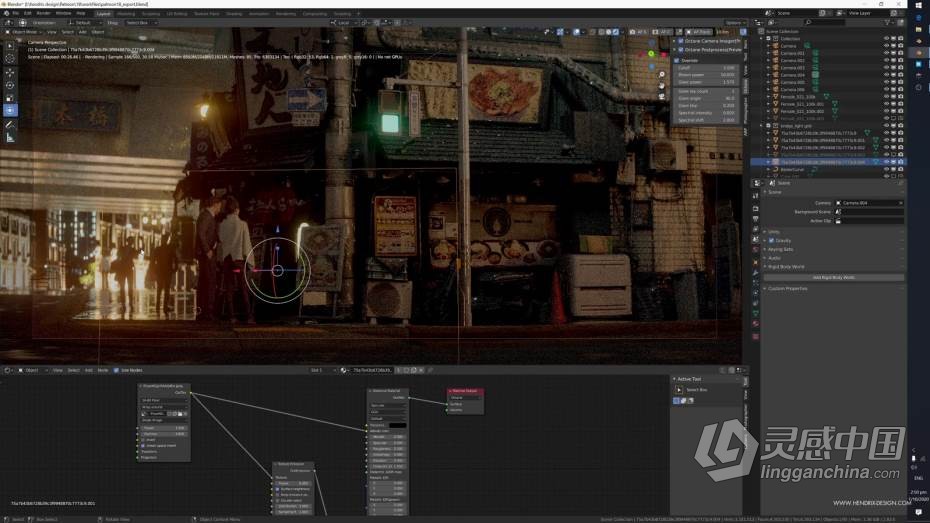
Task: Toggle visibility eye of Collection row
Action: point(886,39)
